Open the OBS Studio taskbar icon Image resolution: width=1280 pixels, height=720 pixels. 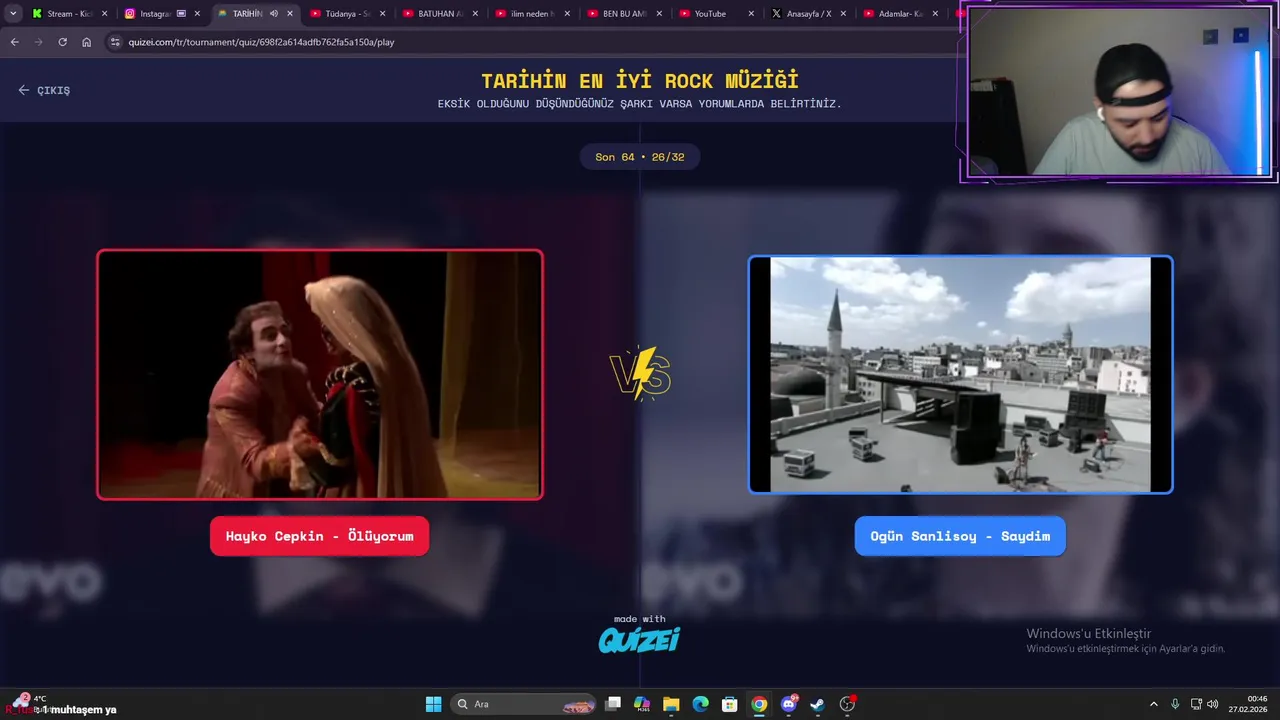pos(847,704)
